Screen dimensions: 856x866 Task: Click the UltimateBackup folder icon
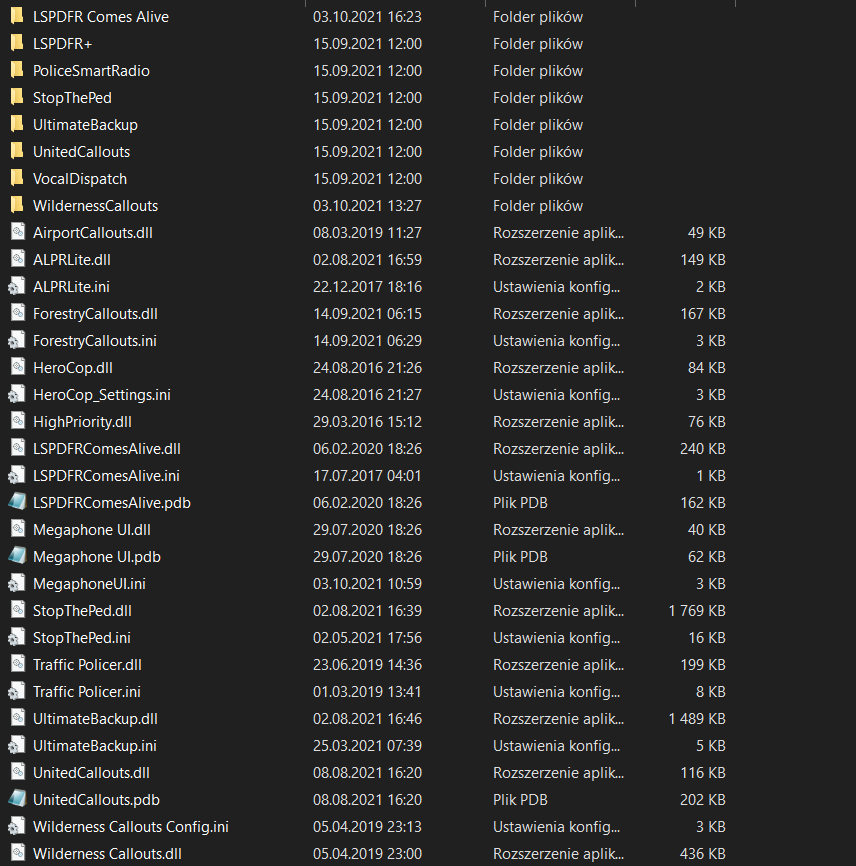point(17,124)
